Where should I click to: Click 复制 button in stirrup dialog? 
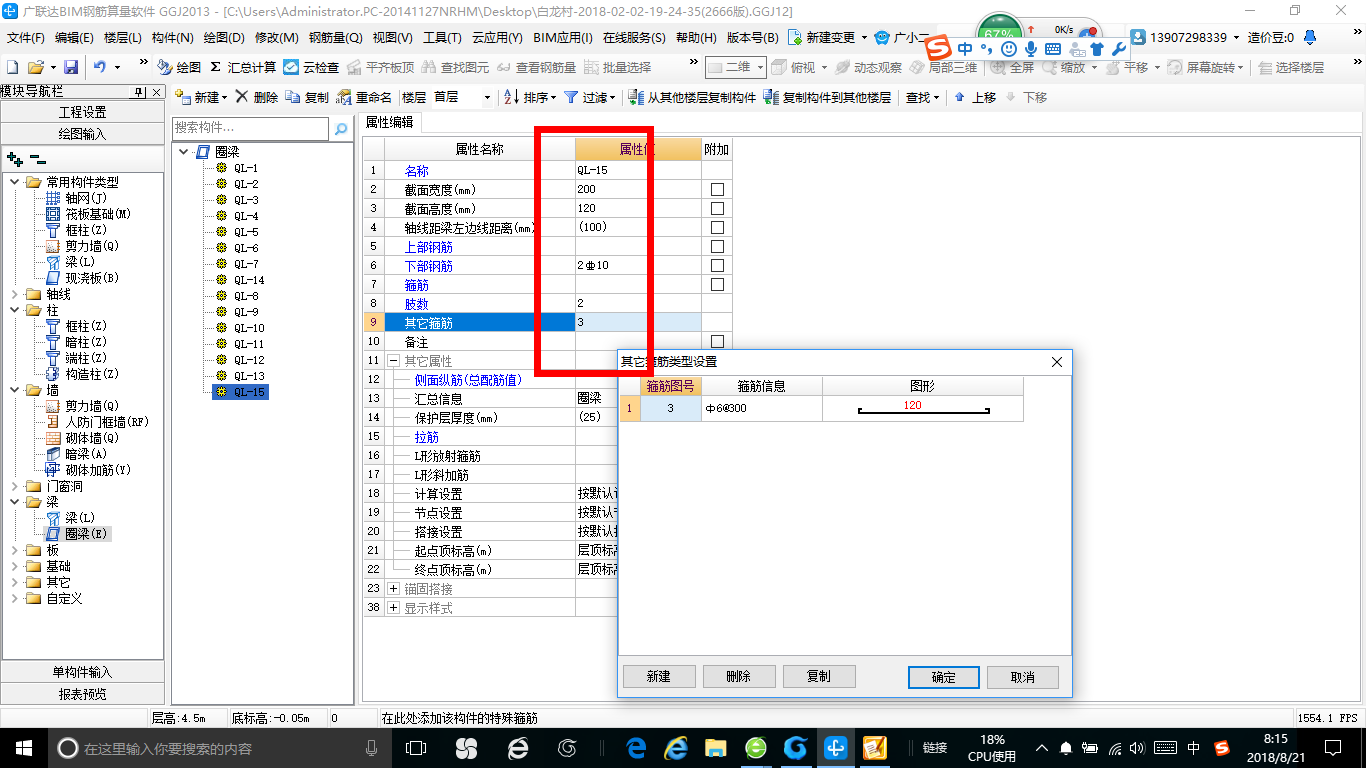tap(819, 676)
